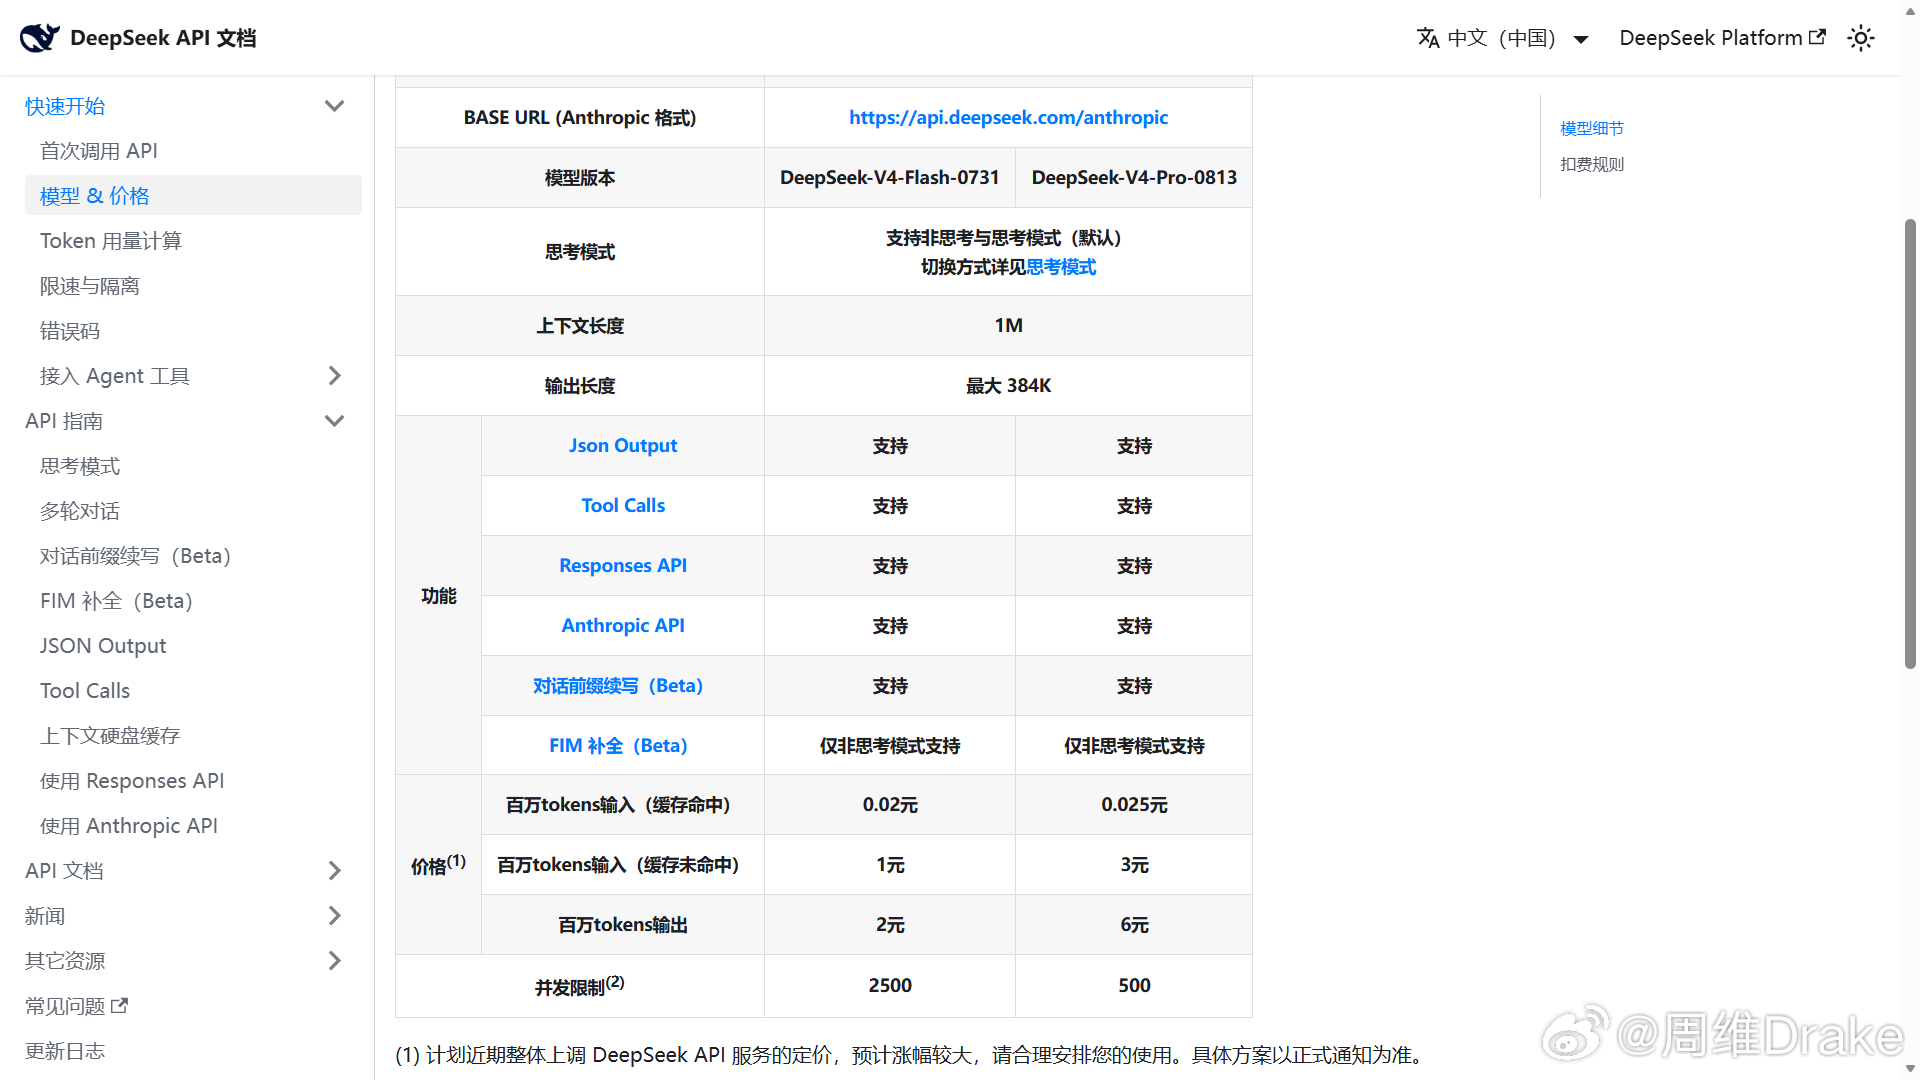Collapse the 快速开始 section chevron
The height and width of the screenshot is (1080, 1920).
[334, 106]
